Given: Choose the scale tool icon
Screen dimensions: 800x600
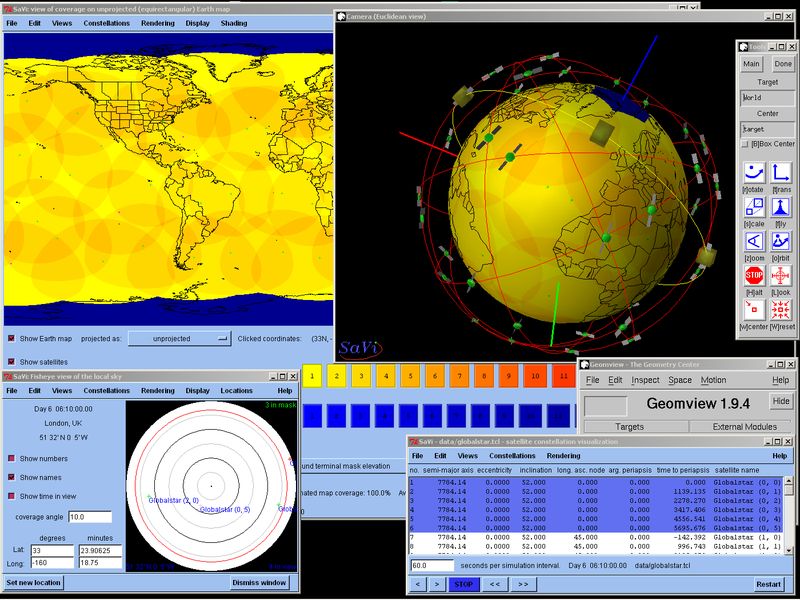Looking at the screenshot, I should tap(754, 207).
